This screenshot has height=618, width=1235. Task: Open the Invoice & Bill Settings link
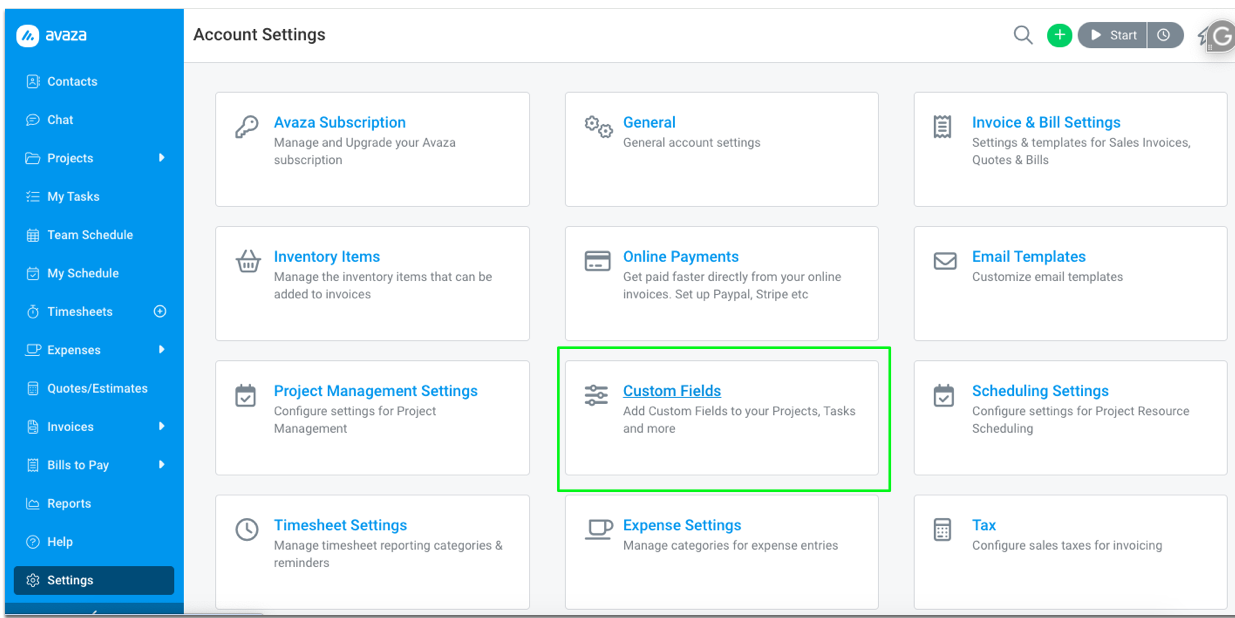[x=1046, y=122]
